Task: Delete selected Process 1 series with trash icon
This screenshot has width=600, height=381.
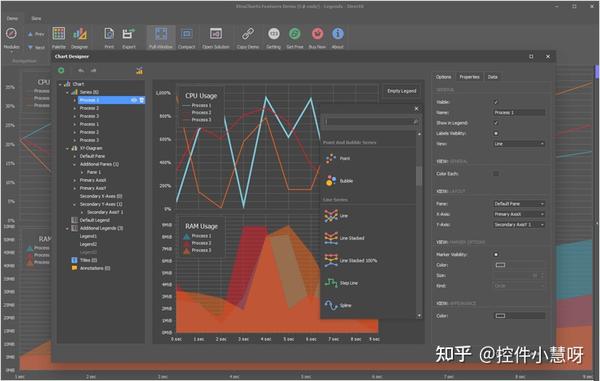Action: pyautogui.click(x=142, y=100)
